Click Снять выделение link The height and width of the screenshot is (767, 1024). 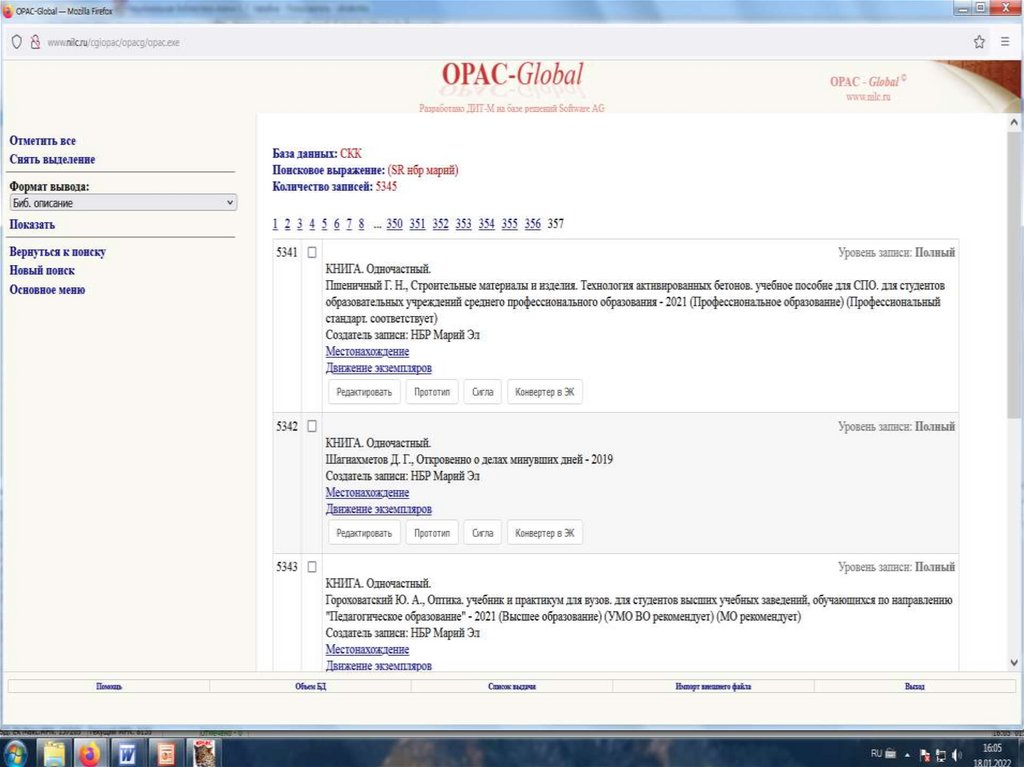(x=52, y=159)
